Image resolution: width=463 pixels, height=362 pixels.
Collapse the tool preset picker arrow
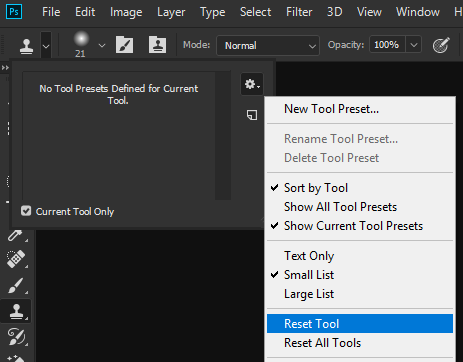coord(46,46)
